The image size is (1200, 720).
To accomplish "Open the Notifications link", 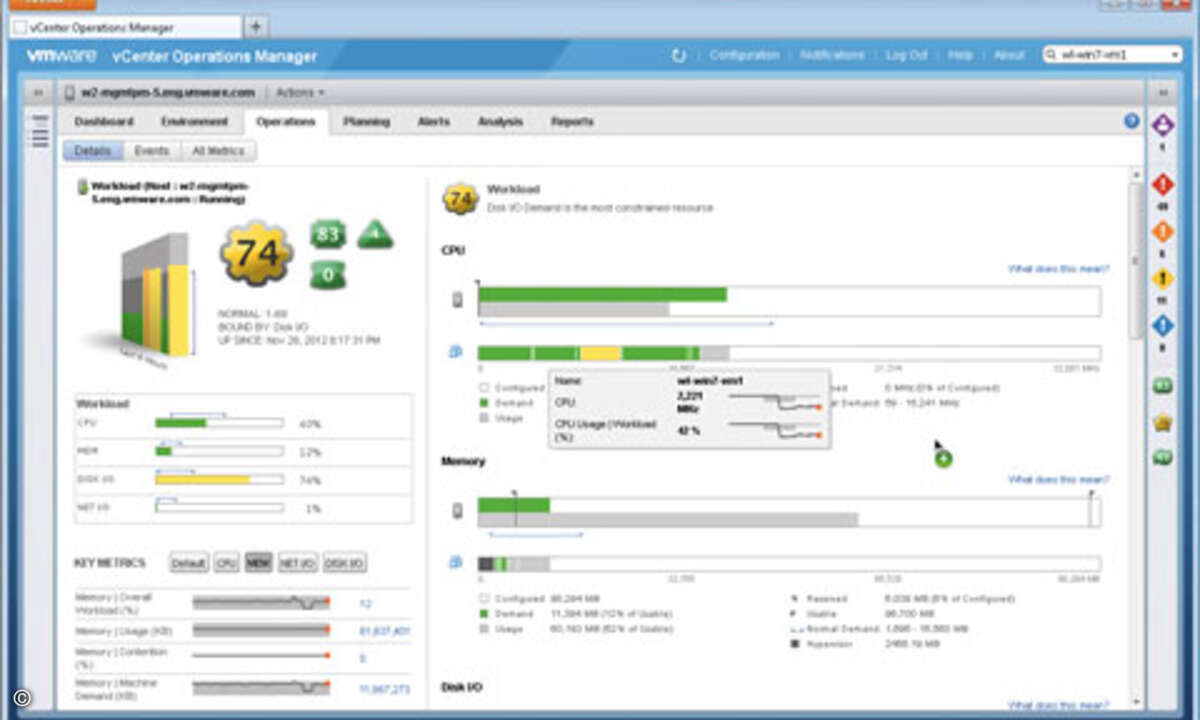I will pos(832,56).
